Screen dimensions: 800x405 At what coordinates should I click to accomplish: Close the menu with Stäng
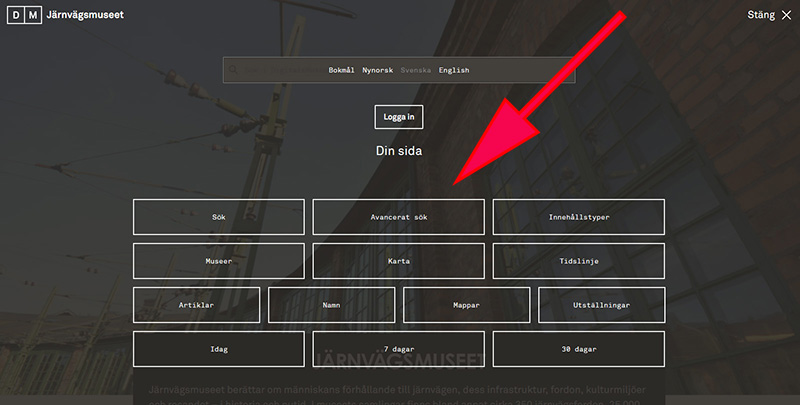pyautogui.click(x=769, y=15)
